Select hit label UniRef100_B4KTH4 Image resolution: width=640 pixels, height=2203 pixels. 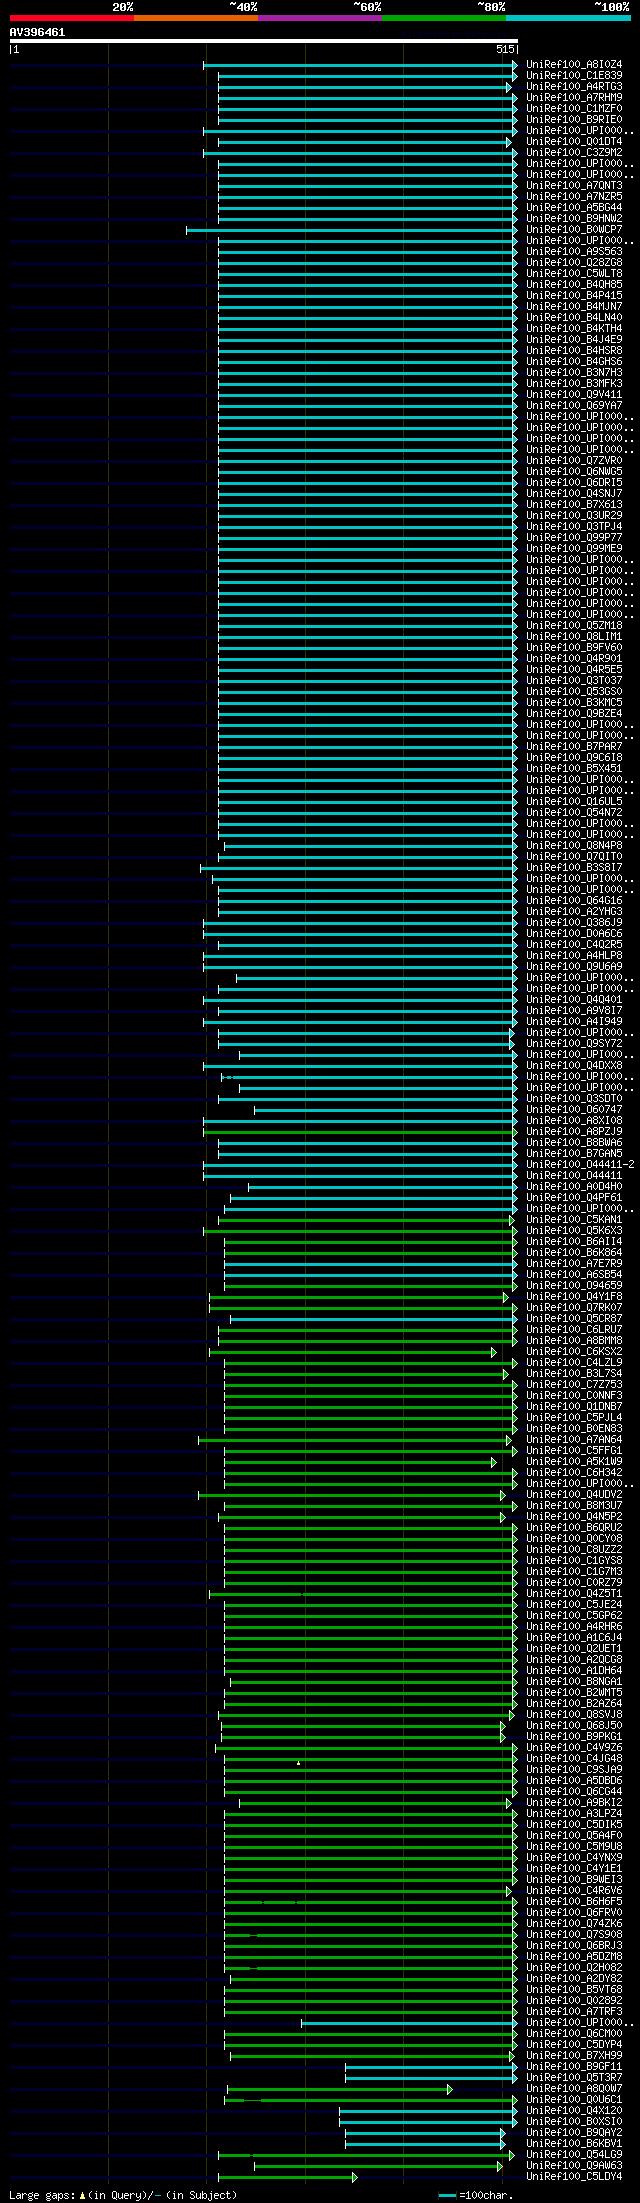(x=574, y=329)
